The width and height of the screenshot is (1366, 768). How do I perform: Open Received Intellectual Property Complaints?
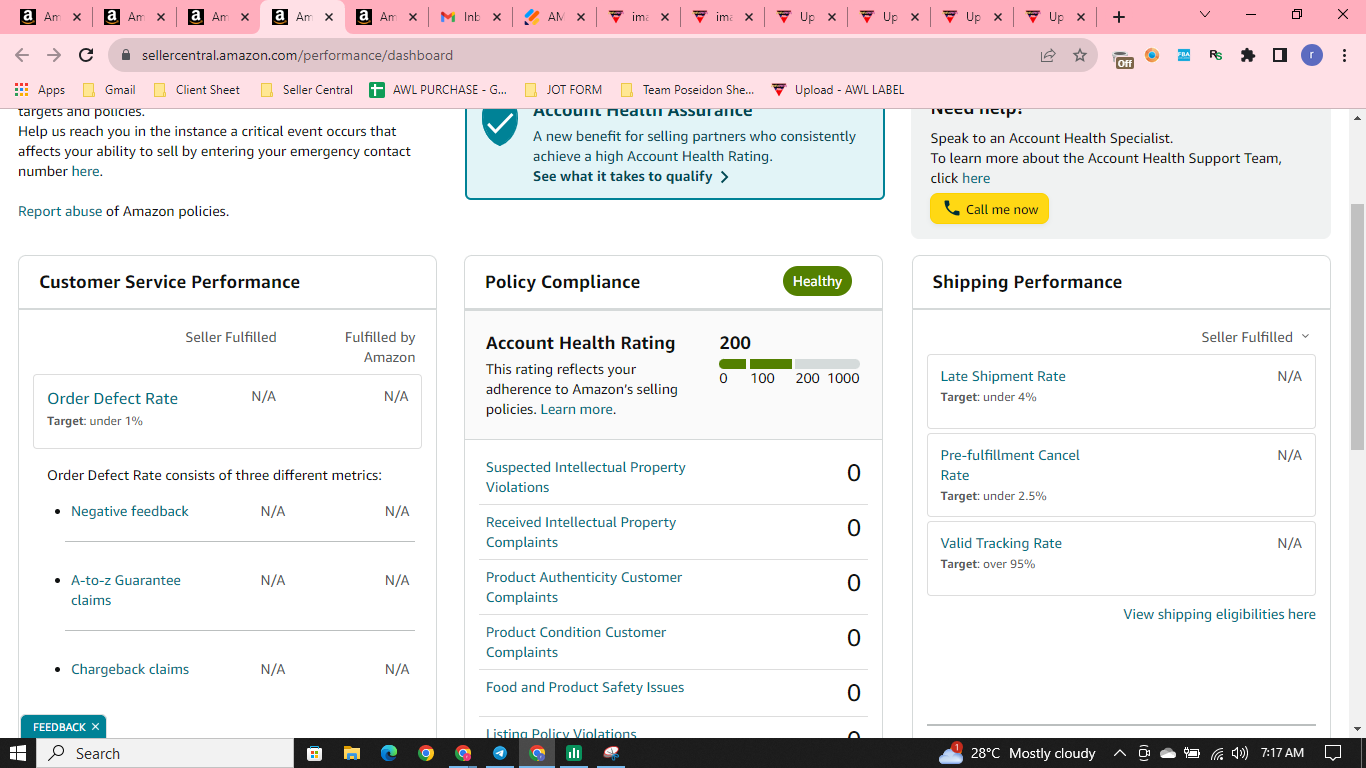coord(581,532)
